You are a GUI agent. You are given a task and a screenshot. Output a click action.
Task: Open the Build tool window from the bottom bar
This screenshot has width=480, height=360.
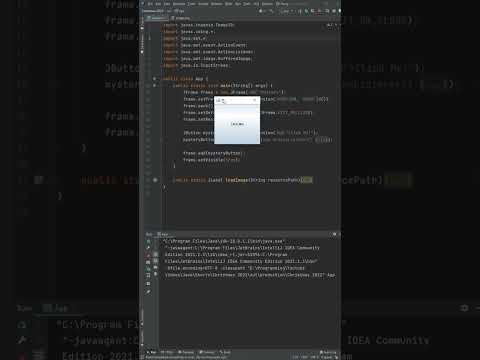tap(225, 352)
